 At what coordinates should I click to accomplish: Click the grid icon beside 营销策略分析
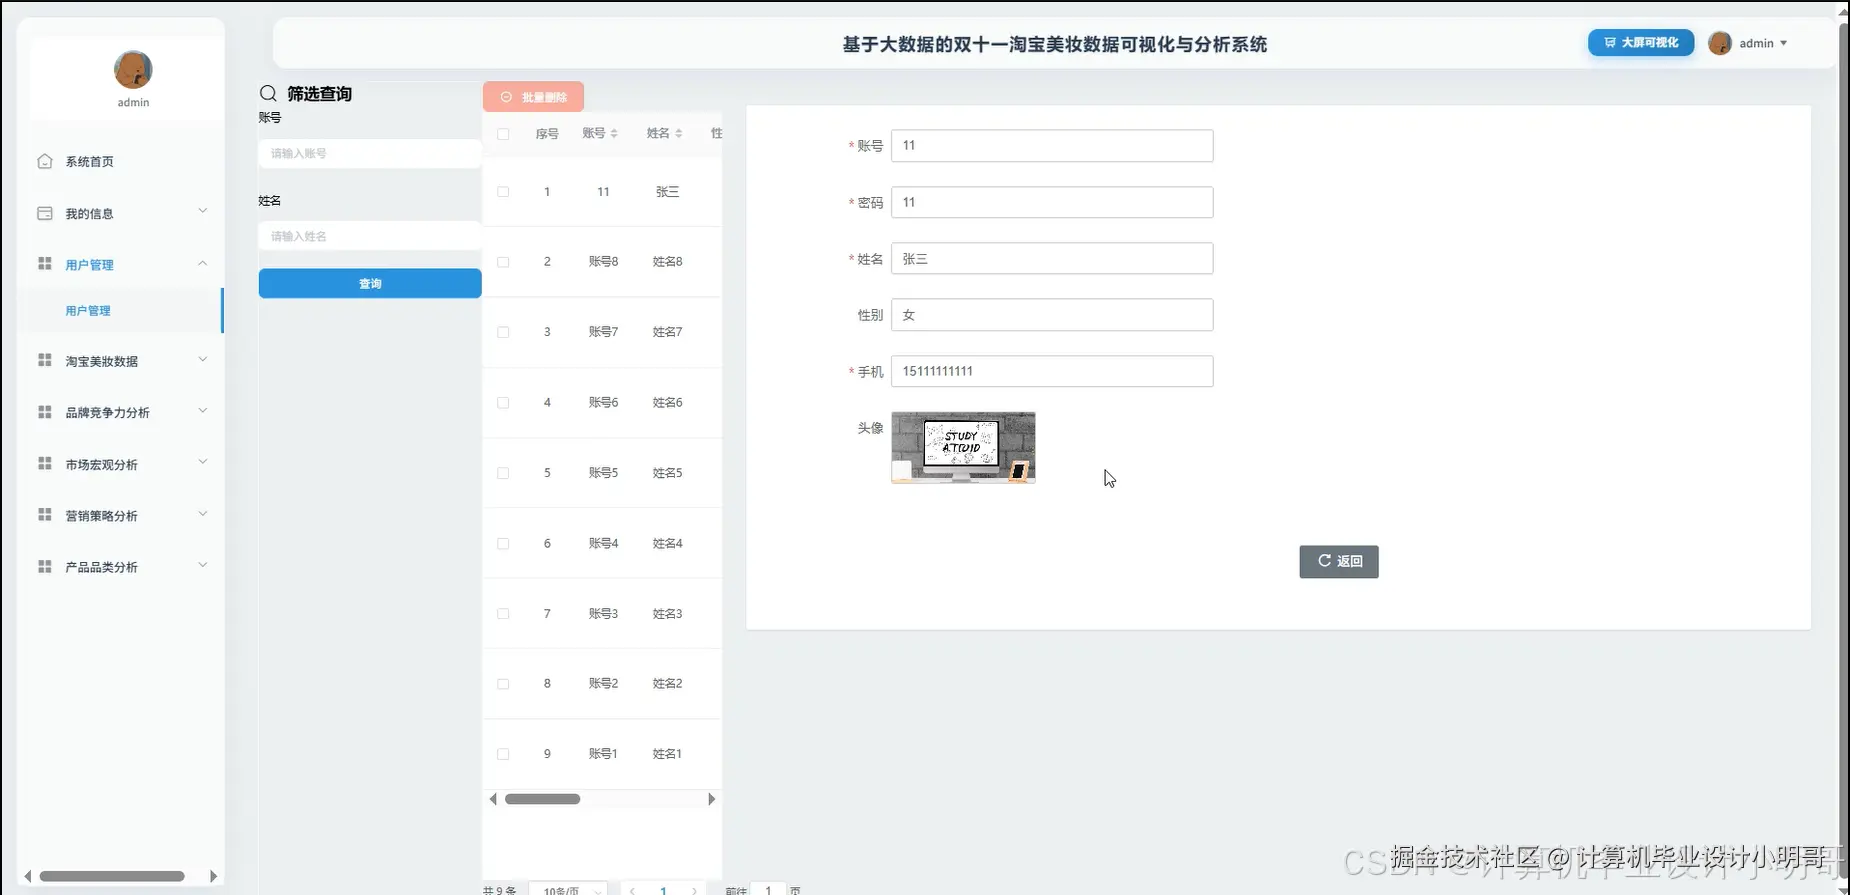pos(45,515)
